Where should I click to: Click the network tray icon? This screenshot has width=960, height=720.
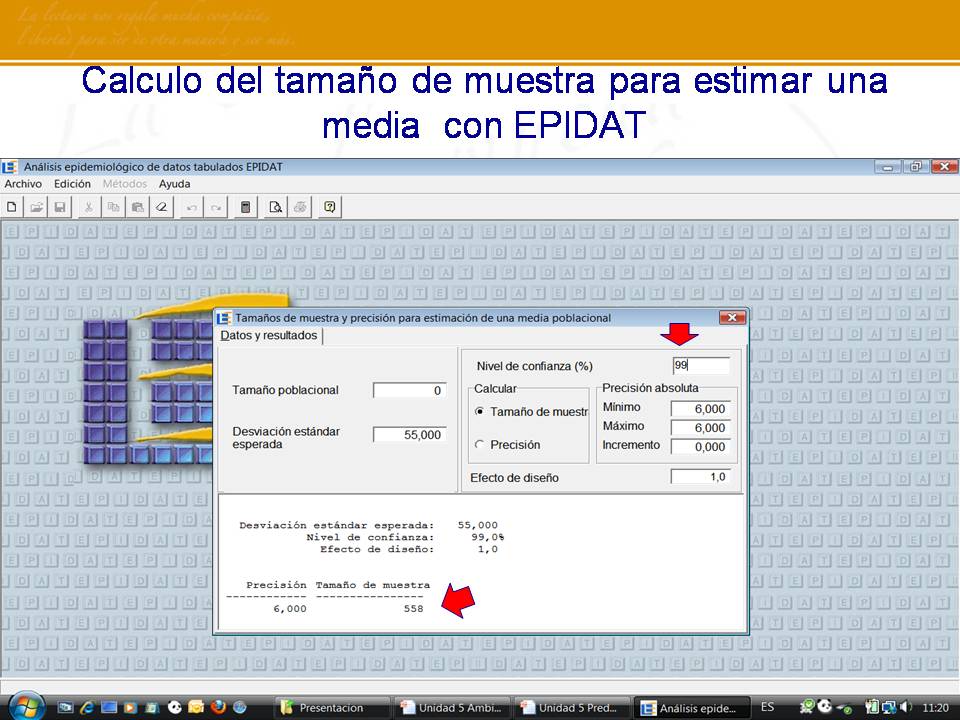(x=889, y=707)
